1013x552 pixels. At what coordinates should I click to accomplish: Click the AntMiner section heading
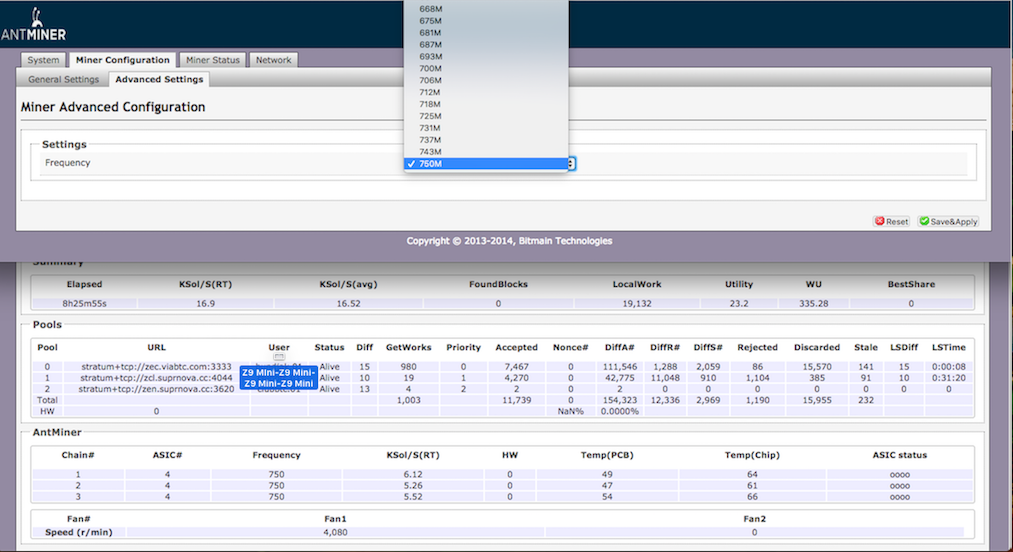pos(57,432)
